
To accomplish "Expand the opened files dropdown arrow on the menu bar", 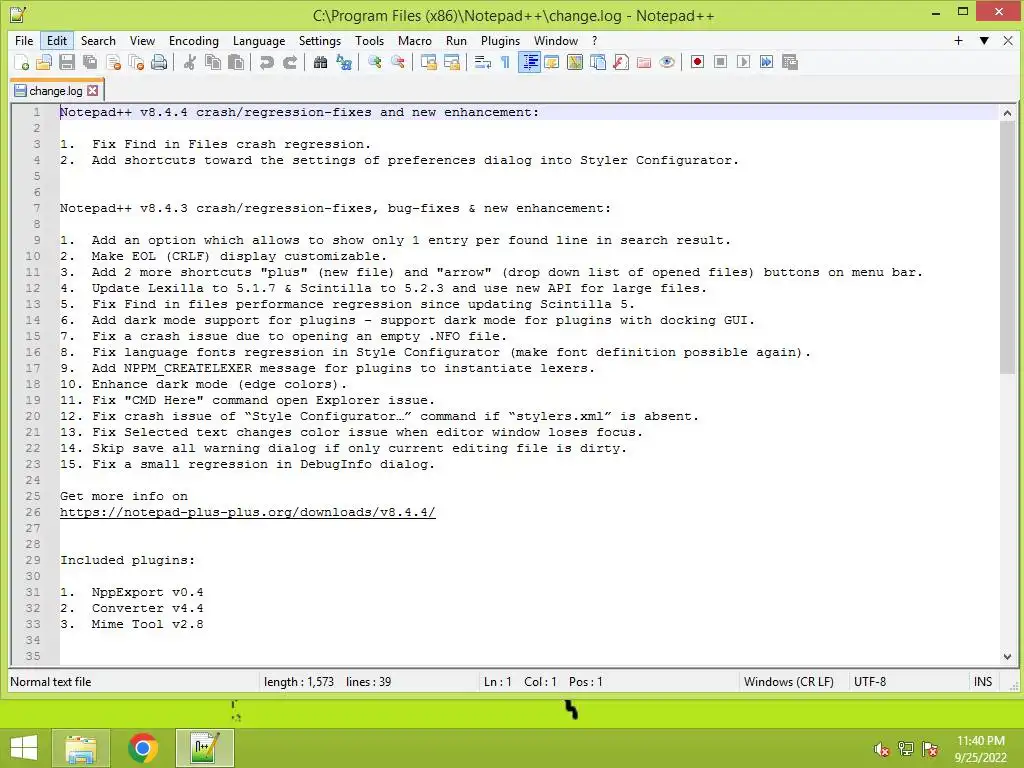I will click(984, 40).
